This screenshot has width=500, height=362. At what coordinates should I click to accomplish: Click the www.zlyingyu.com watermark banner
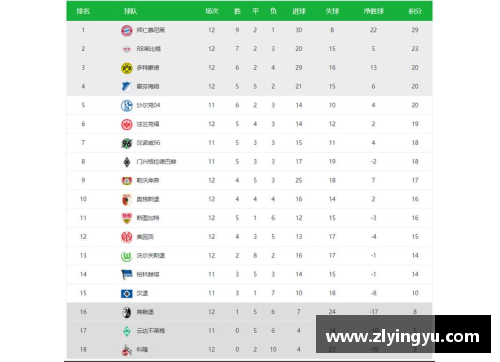tap(403, 334)
